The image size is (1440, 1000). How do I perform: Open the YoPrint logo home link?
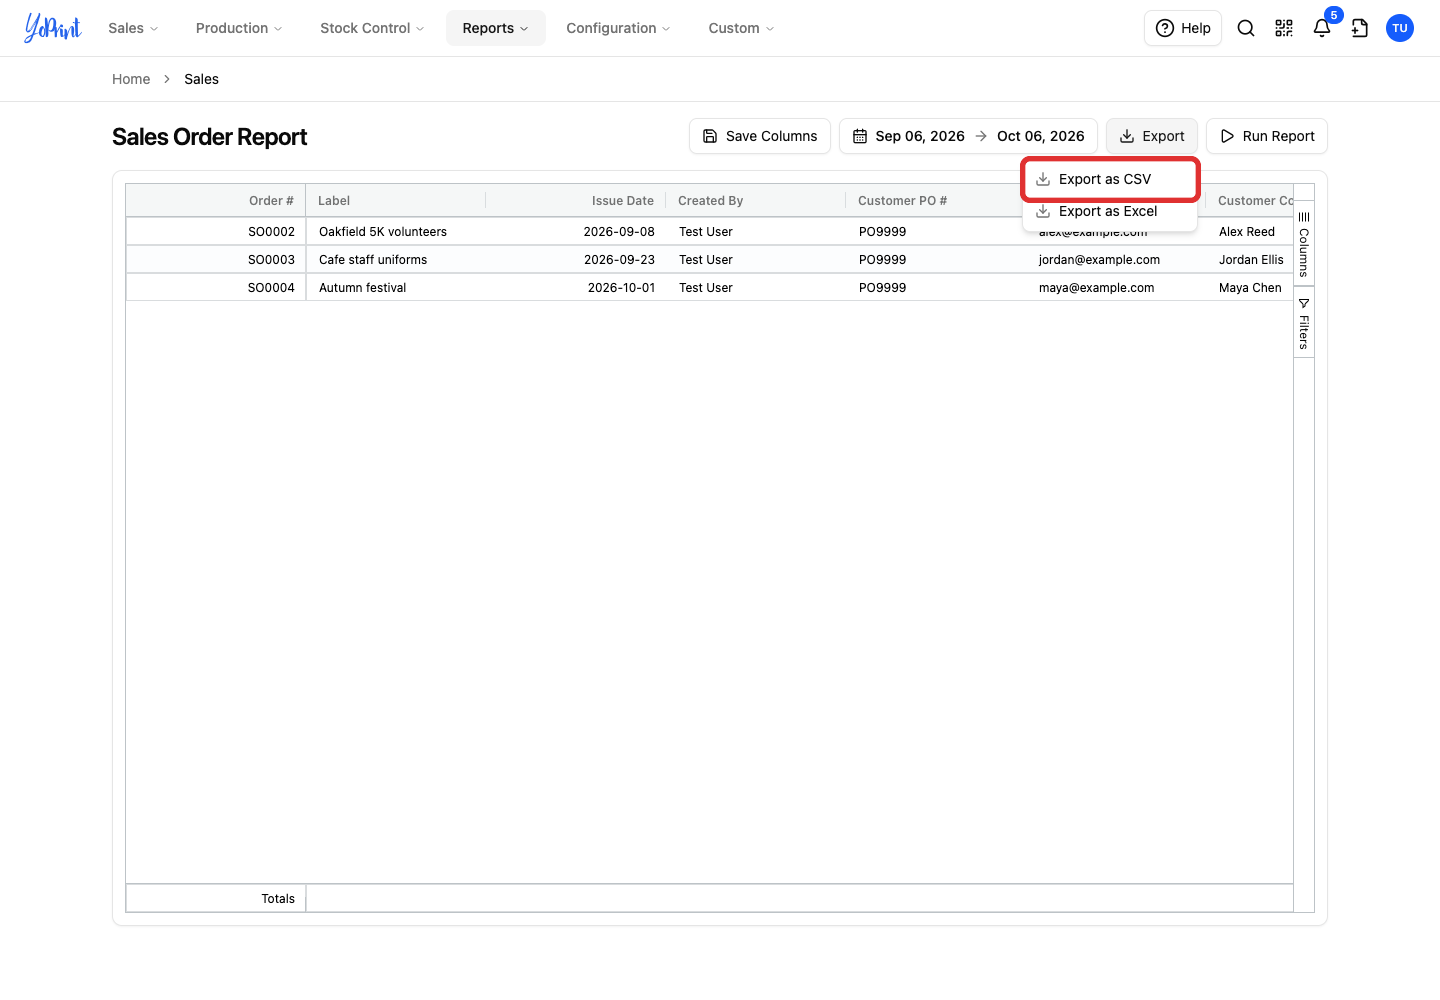[53, 28]
